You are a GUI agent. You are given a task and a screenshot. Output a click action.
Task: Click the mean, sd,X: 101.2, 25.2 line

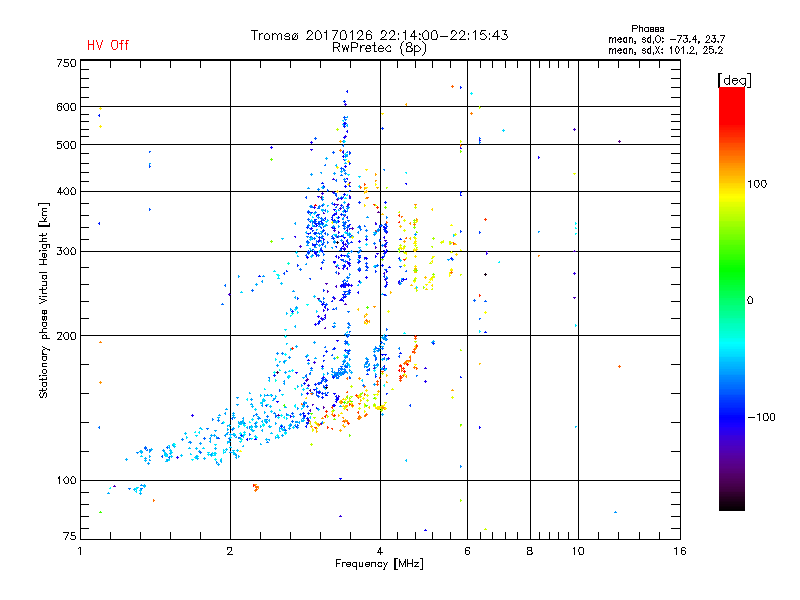665,50
